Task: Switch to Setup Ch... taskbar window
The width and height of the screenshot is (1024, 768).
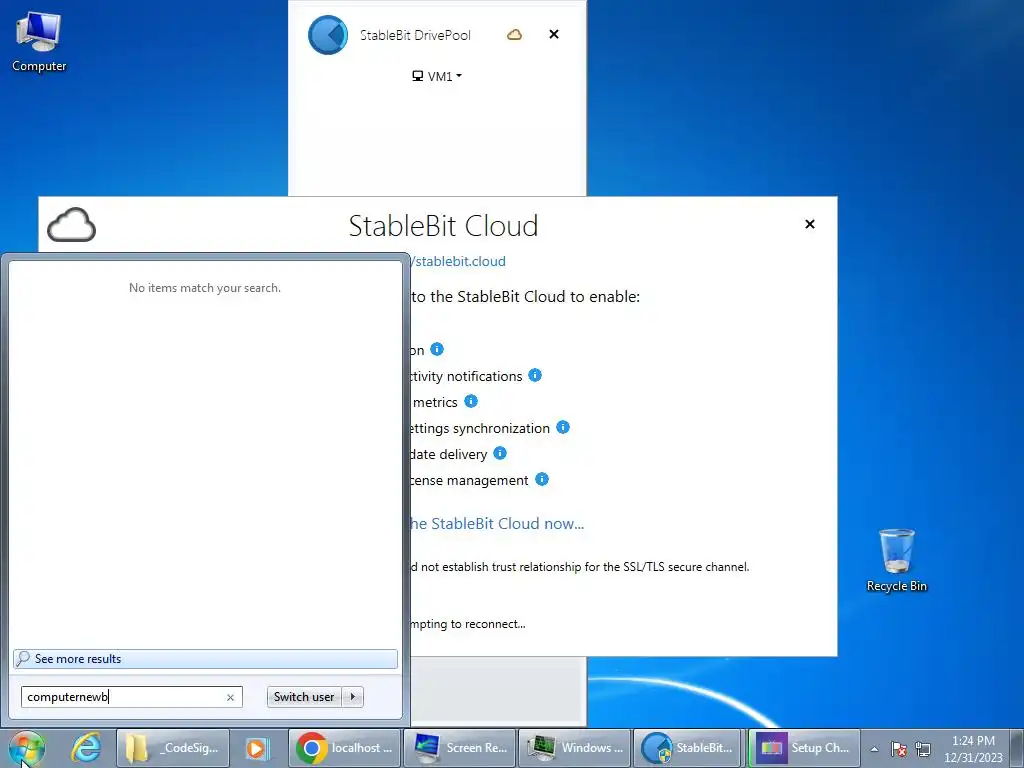Action: [805, 748]
